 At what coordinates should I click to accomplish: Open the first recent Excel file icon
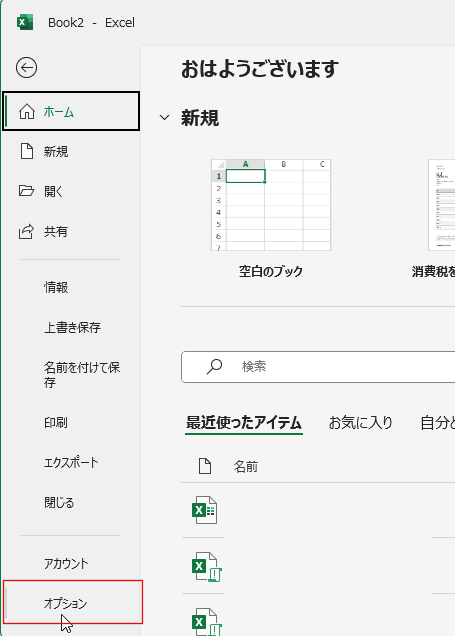pyautogui.click(x=204, y=510)
